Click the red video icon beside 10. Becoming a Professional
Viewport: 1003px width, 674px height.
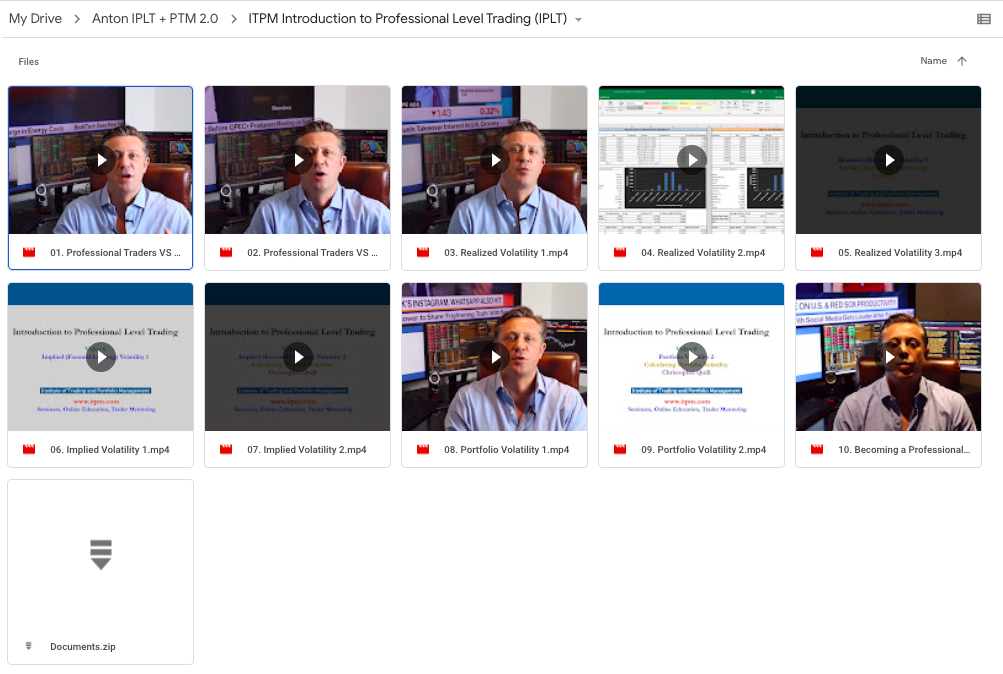click(816, 449)
